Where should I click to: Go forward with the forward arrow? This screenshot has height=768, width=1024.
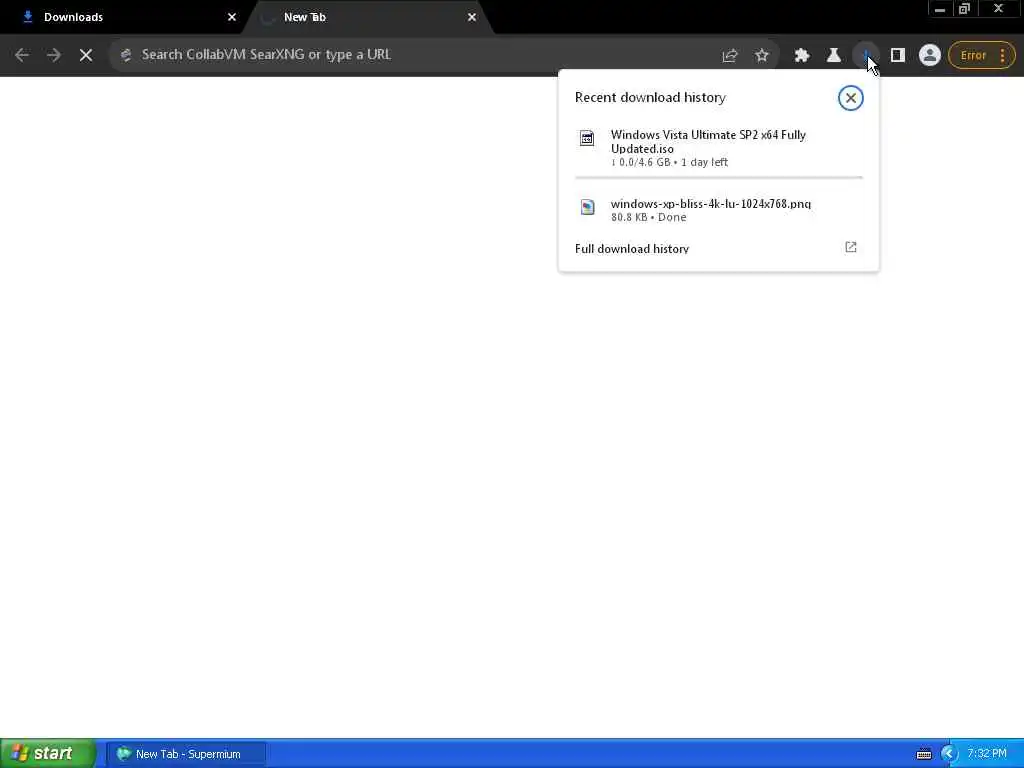(x=54, y=55)
